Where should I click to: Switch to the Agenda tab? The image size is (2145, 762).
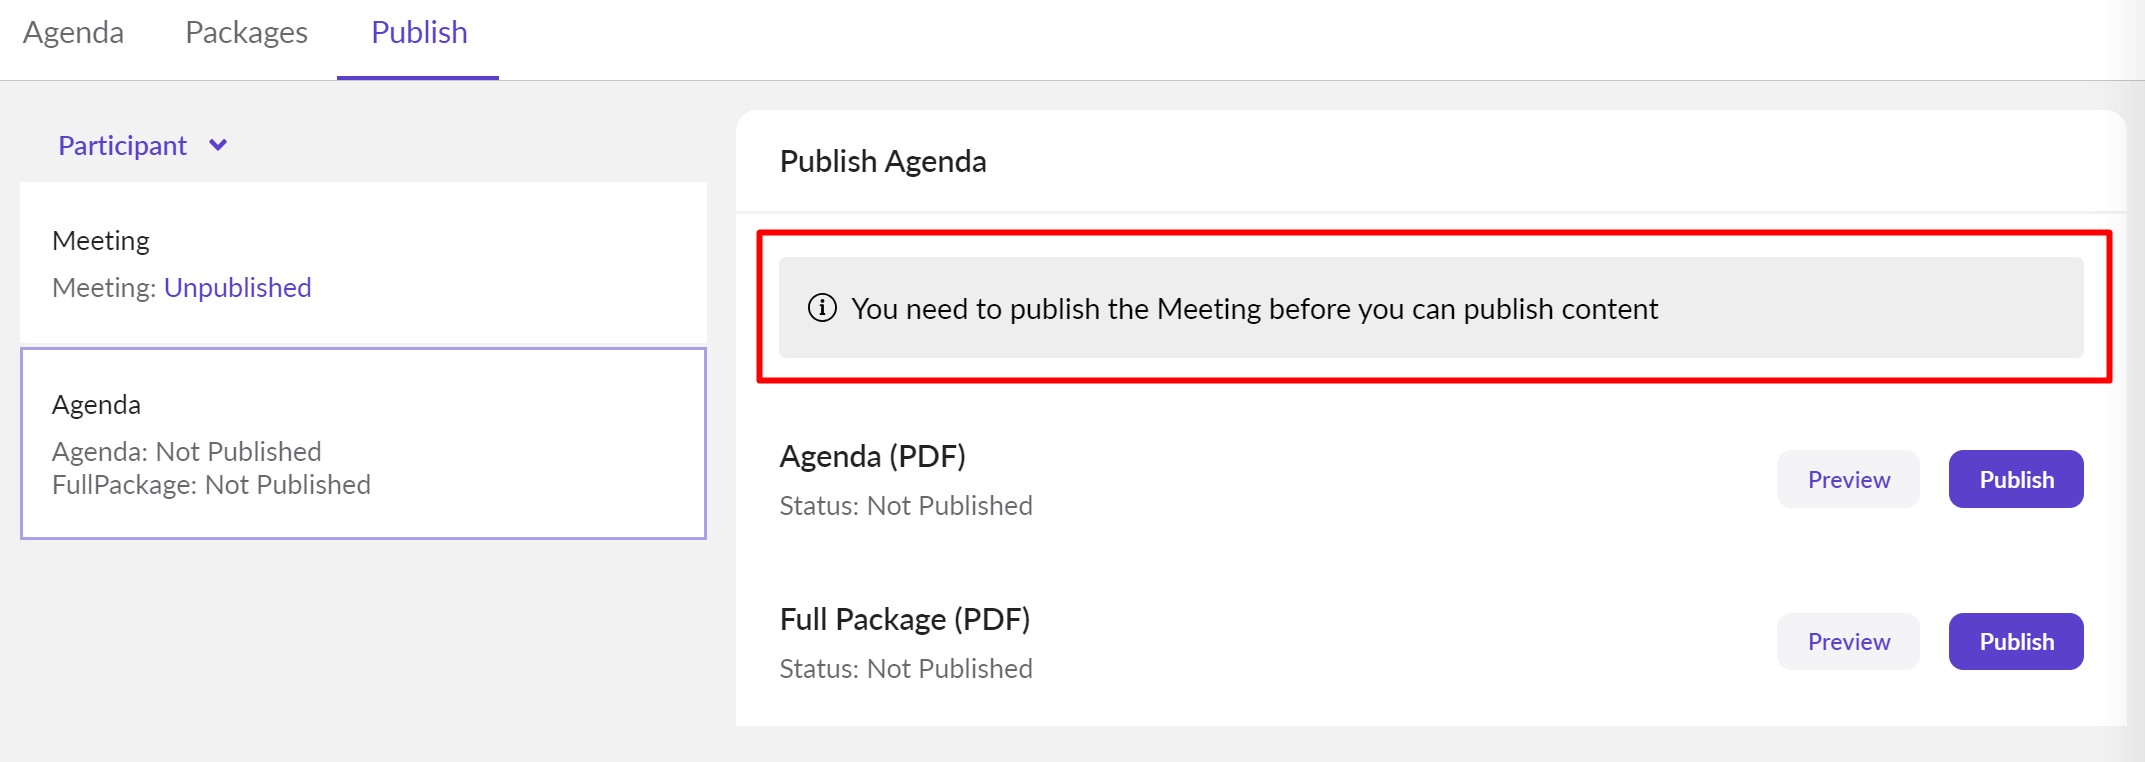[x=74, y=32]
